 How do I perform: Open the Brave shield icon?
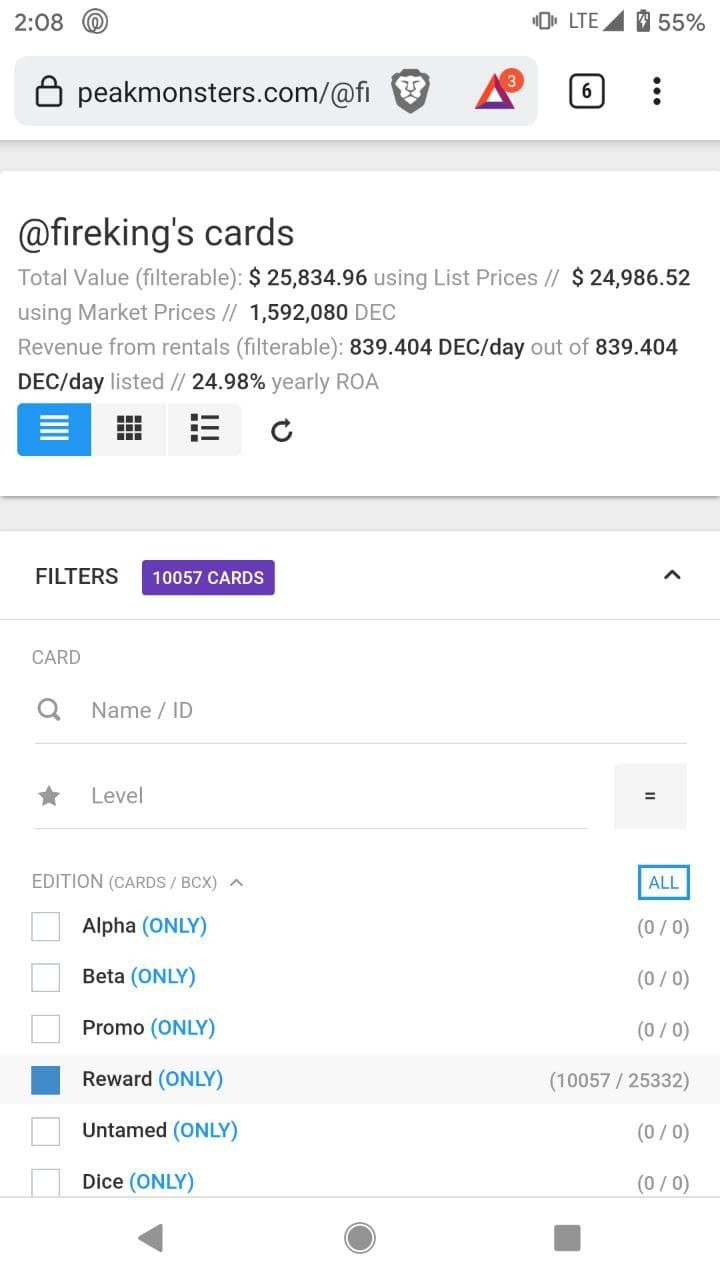(x=410, y=92)
